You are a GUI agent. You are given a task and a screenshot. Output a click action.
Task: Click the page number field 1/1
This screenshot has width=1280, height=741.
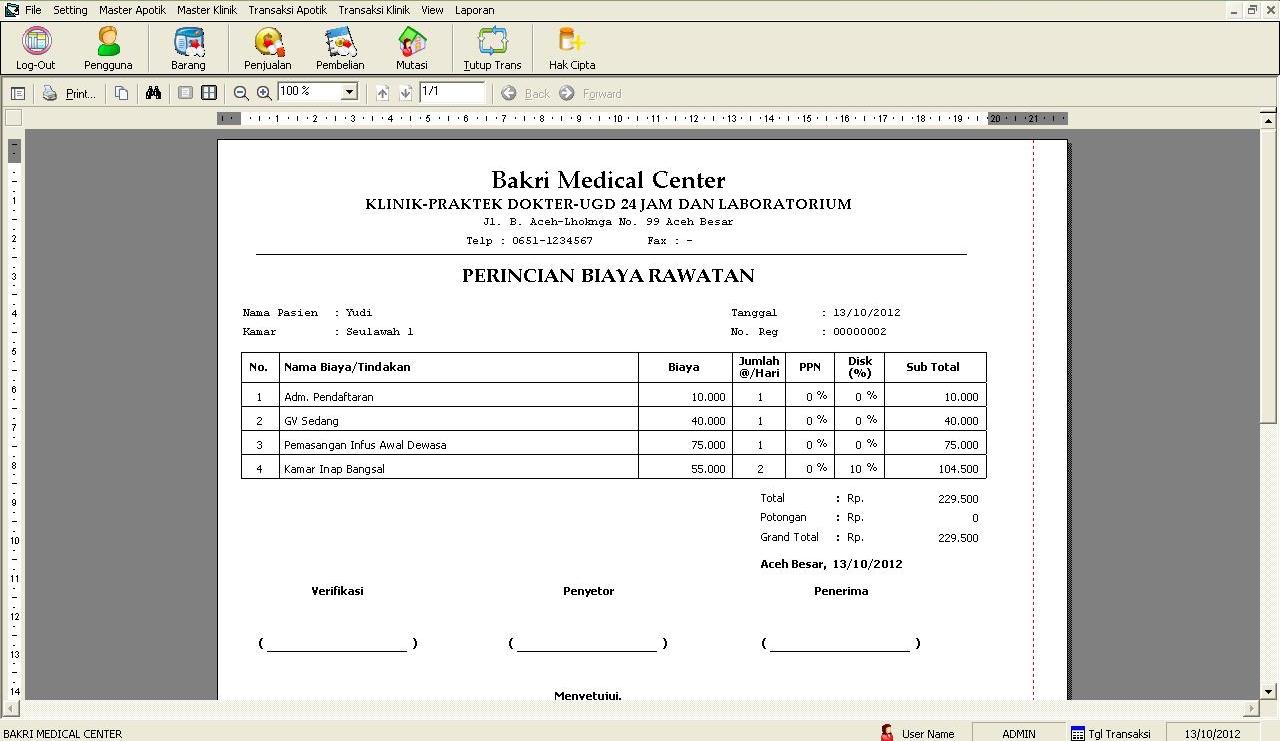pos(452,92)
